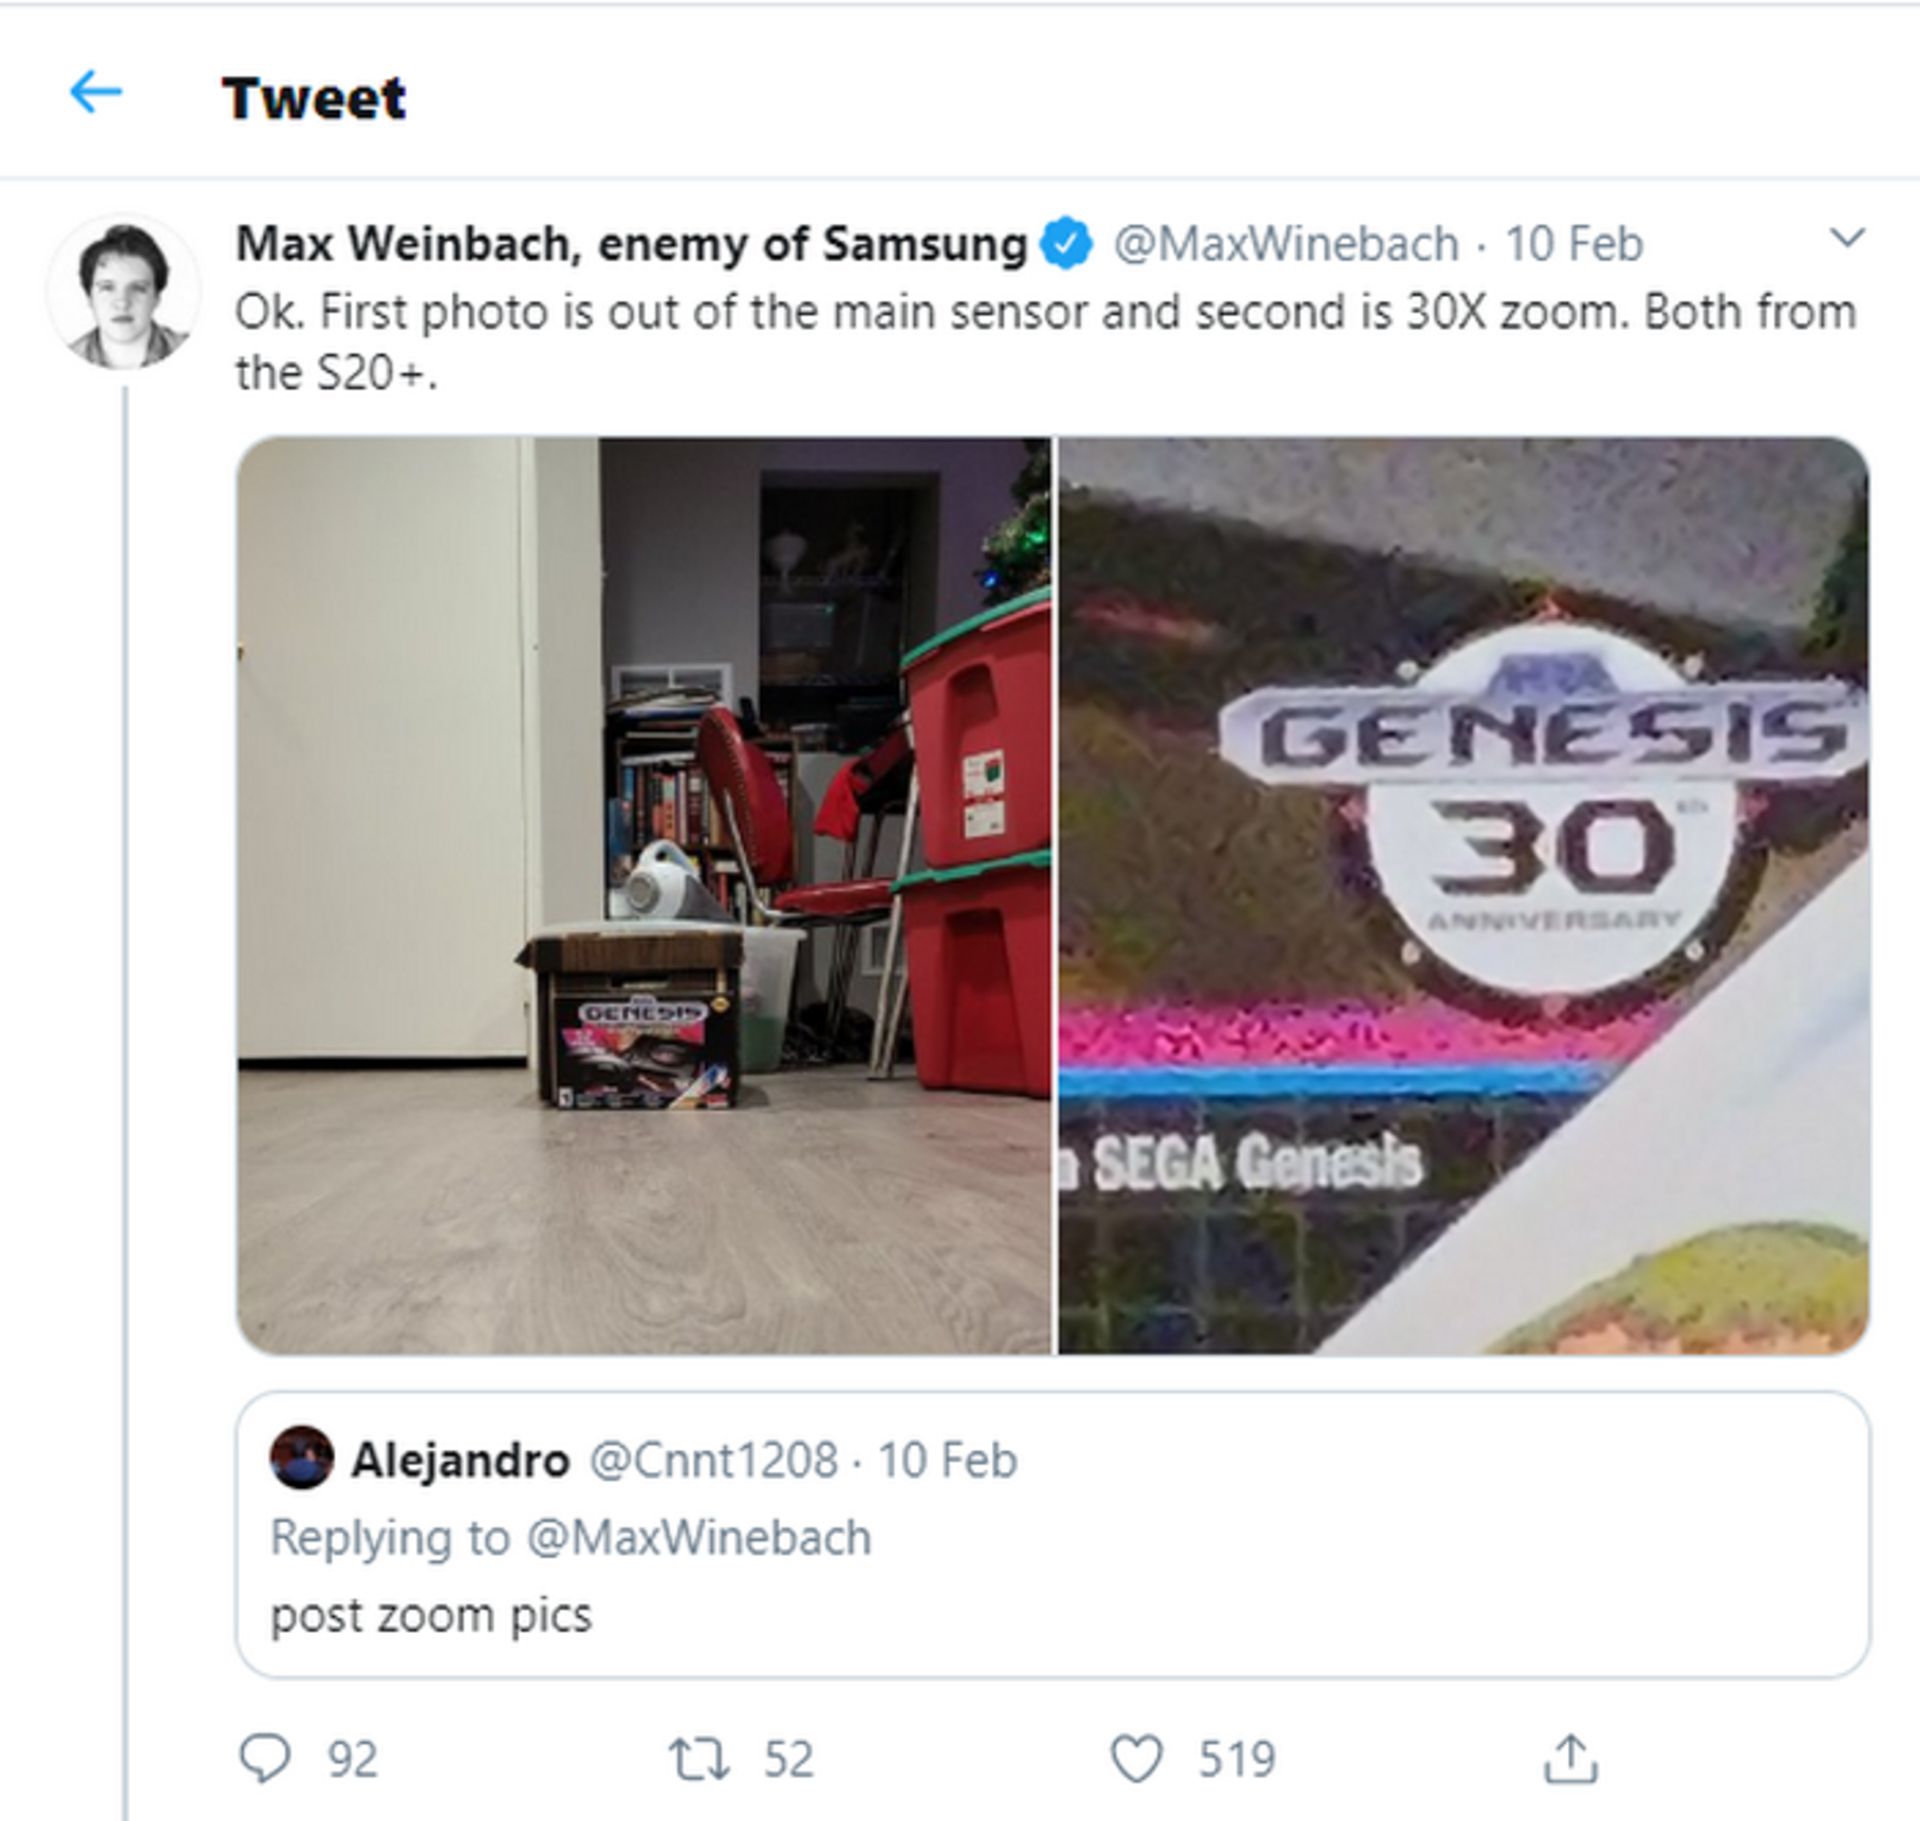
Task: Click the Alejandro display name
Action: pos(460,1461)
